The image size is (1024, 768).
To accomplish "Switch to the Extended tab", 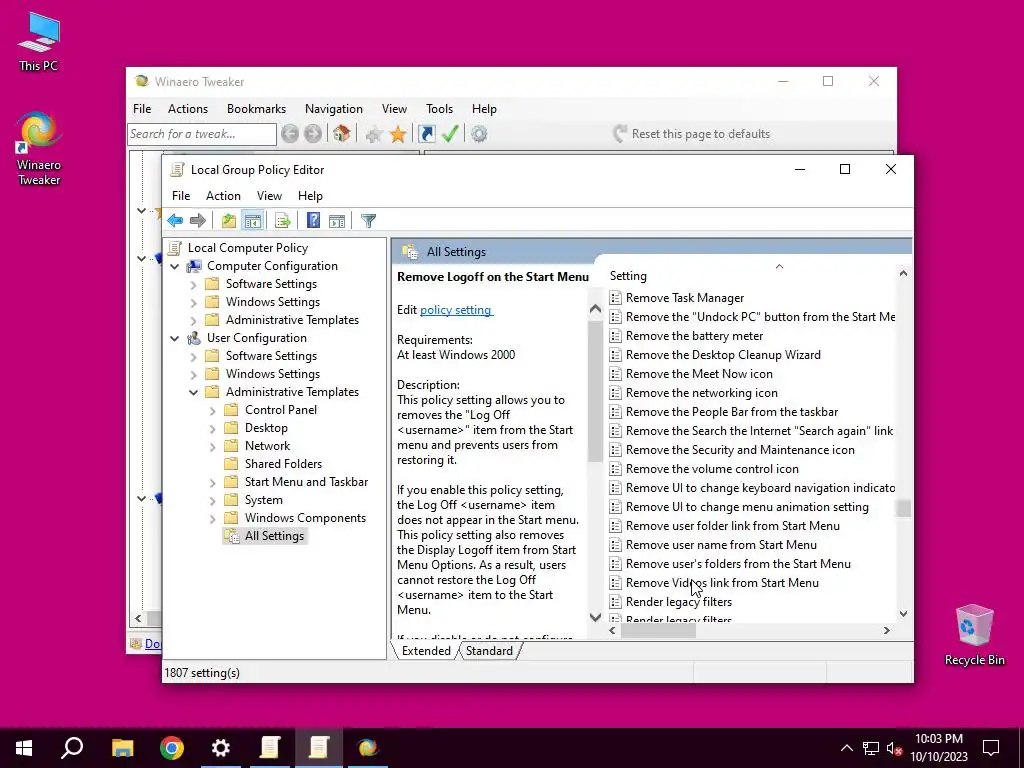I will [x=426, y=651].
